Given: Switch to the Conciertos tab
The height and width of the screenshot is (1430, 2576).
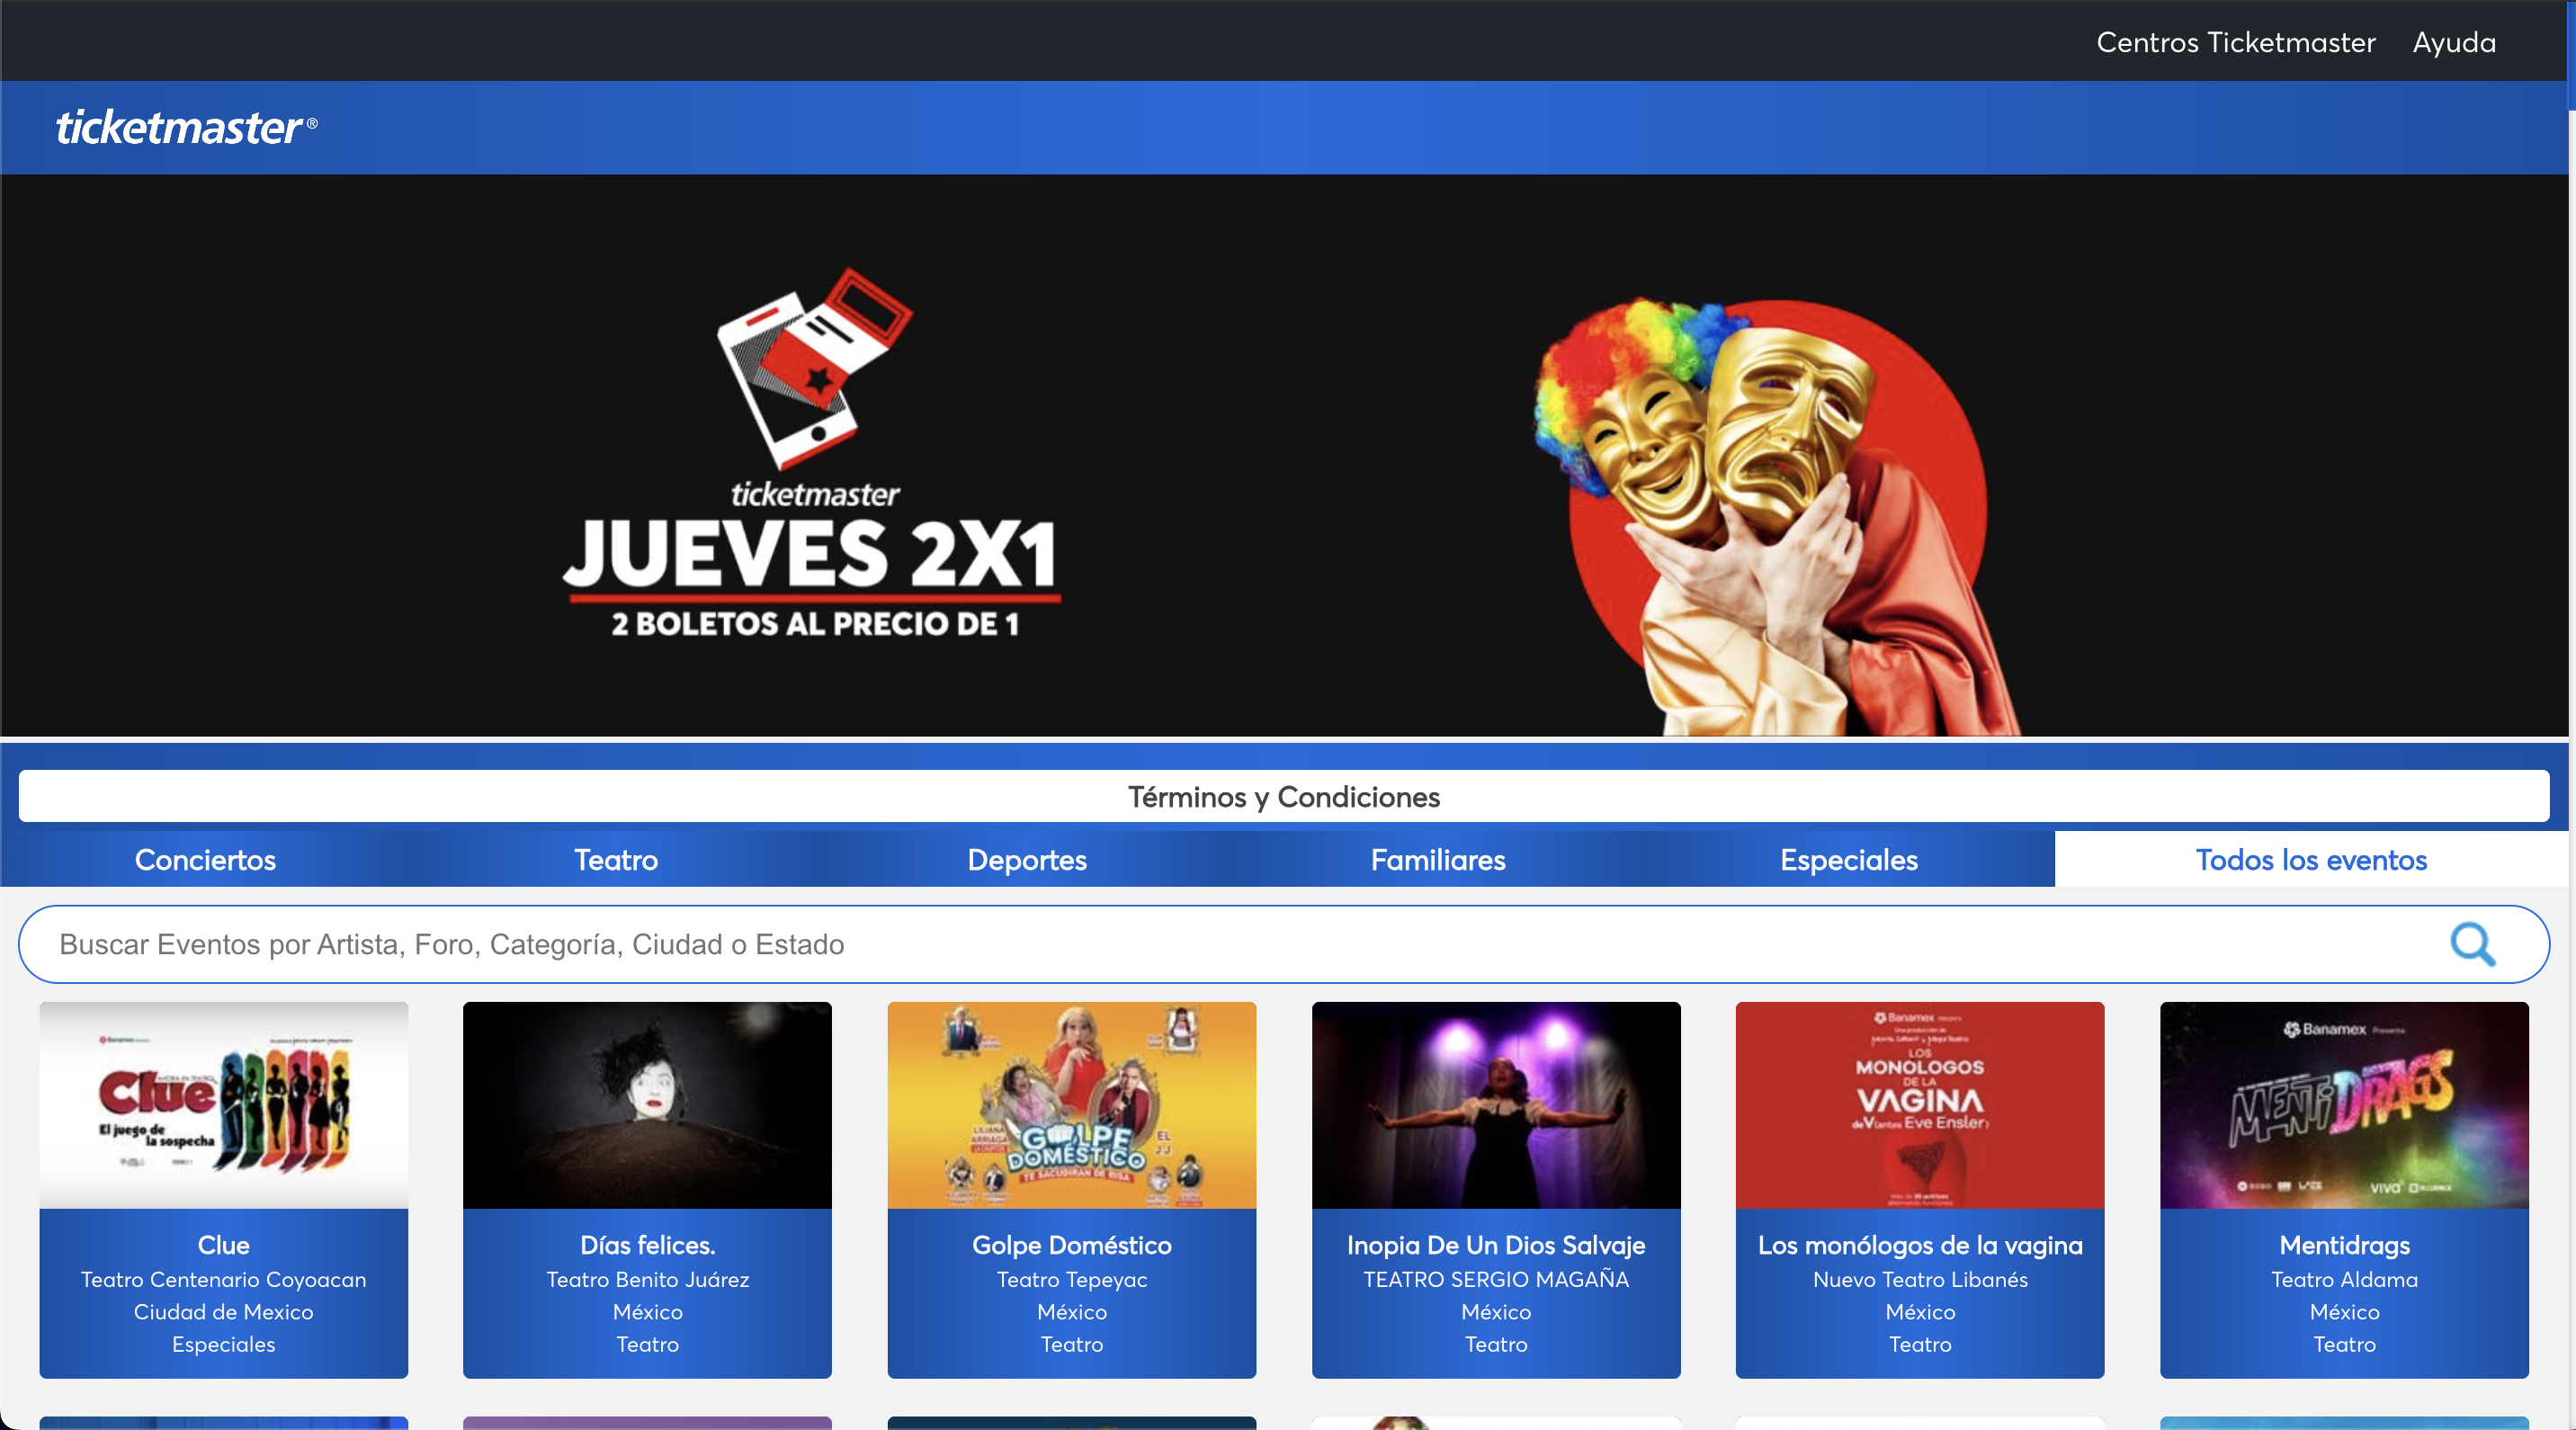Looking at the screenshot, I should point(205,860).
